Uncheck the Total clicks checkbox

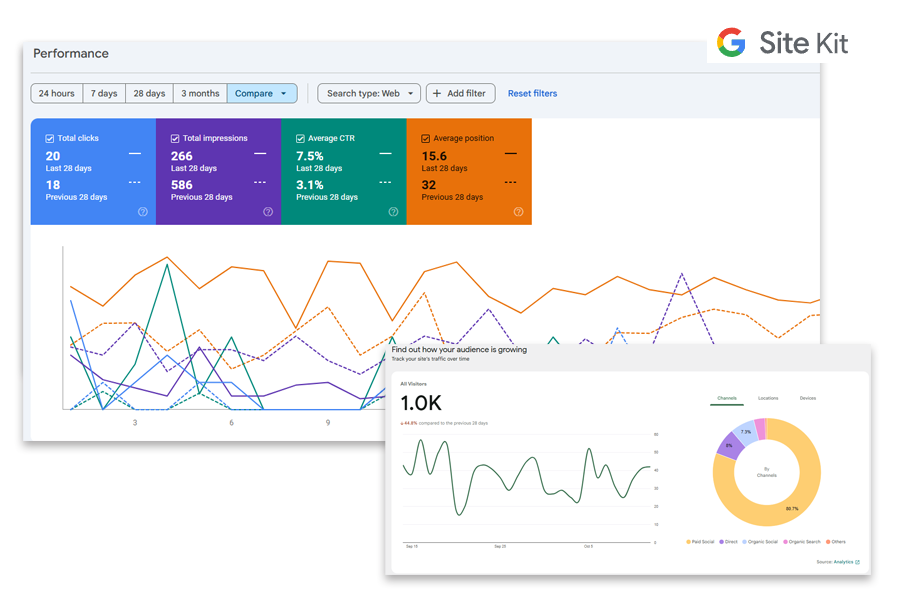(x=50, y=139)
